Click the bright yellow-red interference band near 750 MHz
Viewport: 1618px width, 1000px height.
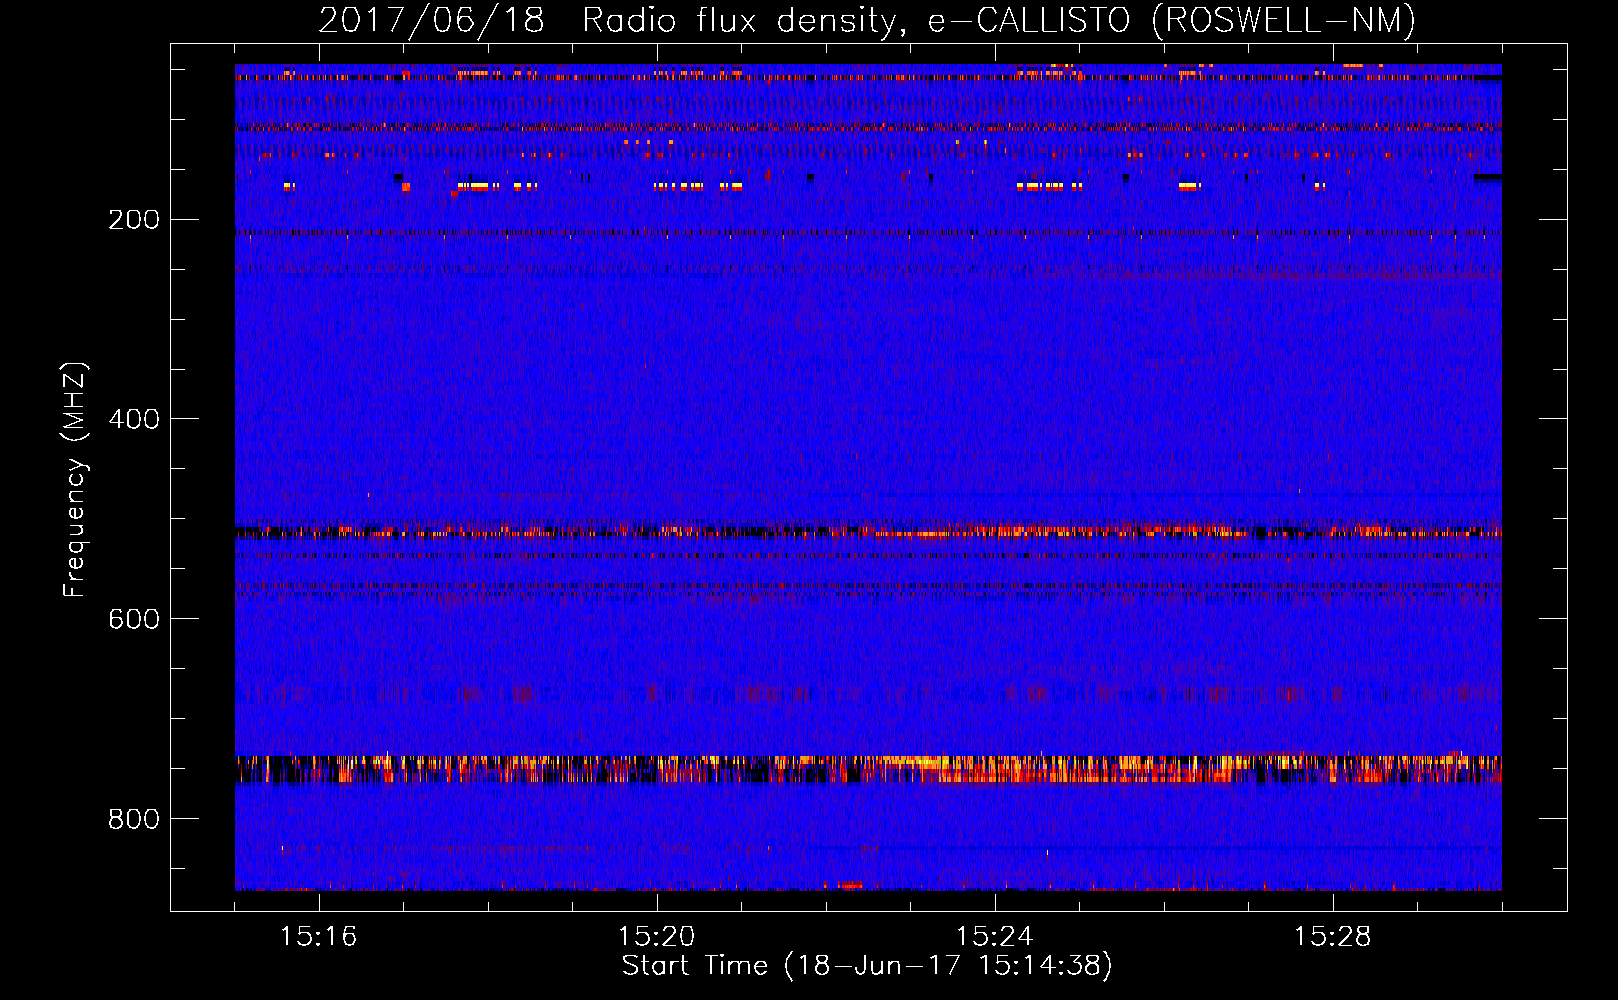tap(868, 769)
